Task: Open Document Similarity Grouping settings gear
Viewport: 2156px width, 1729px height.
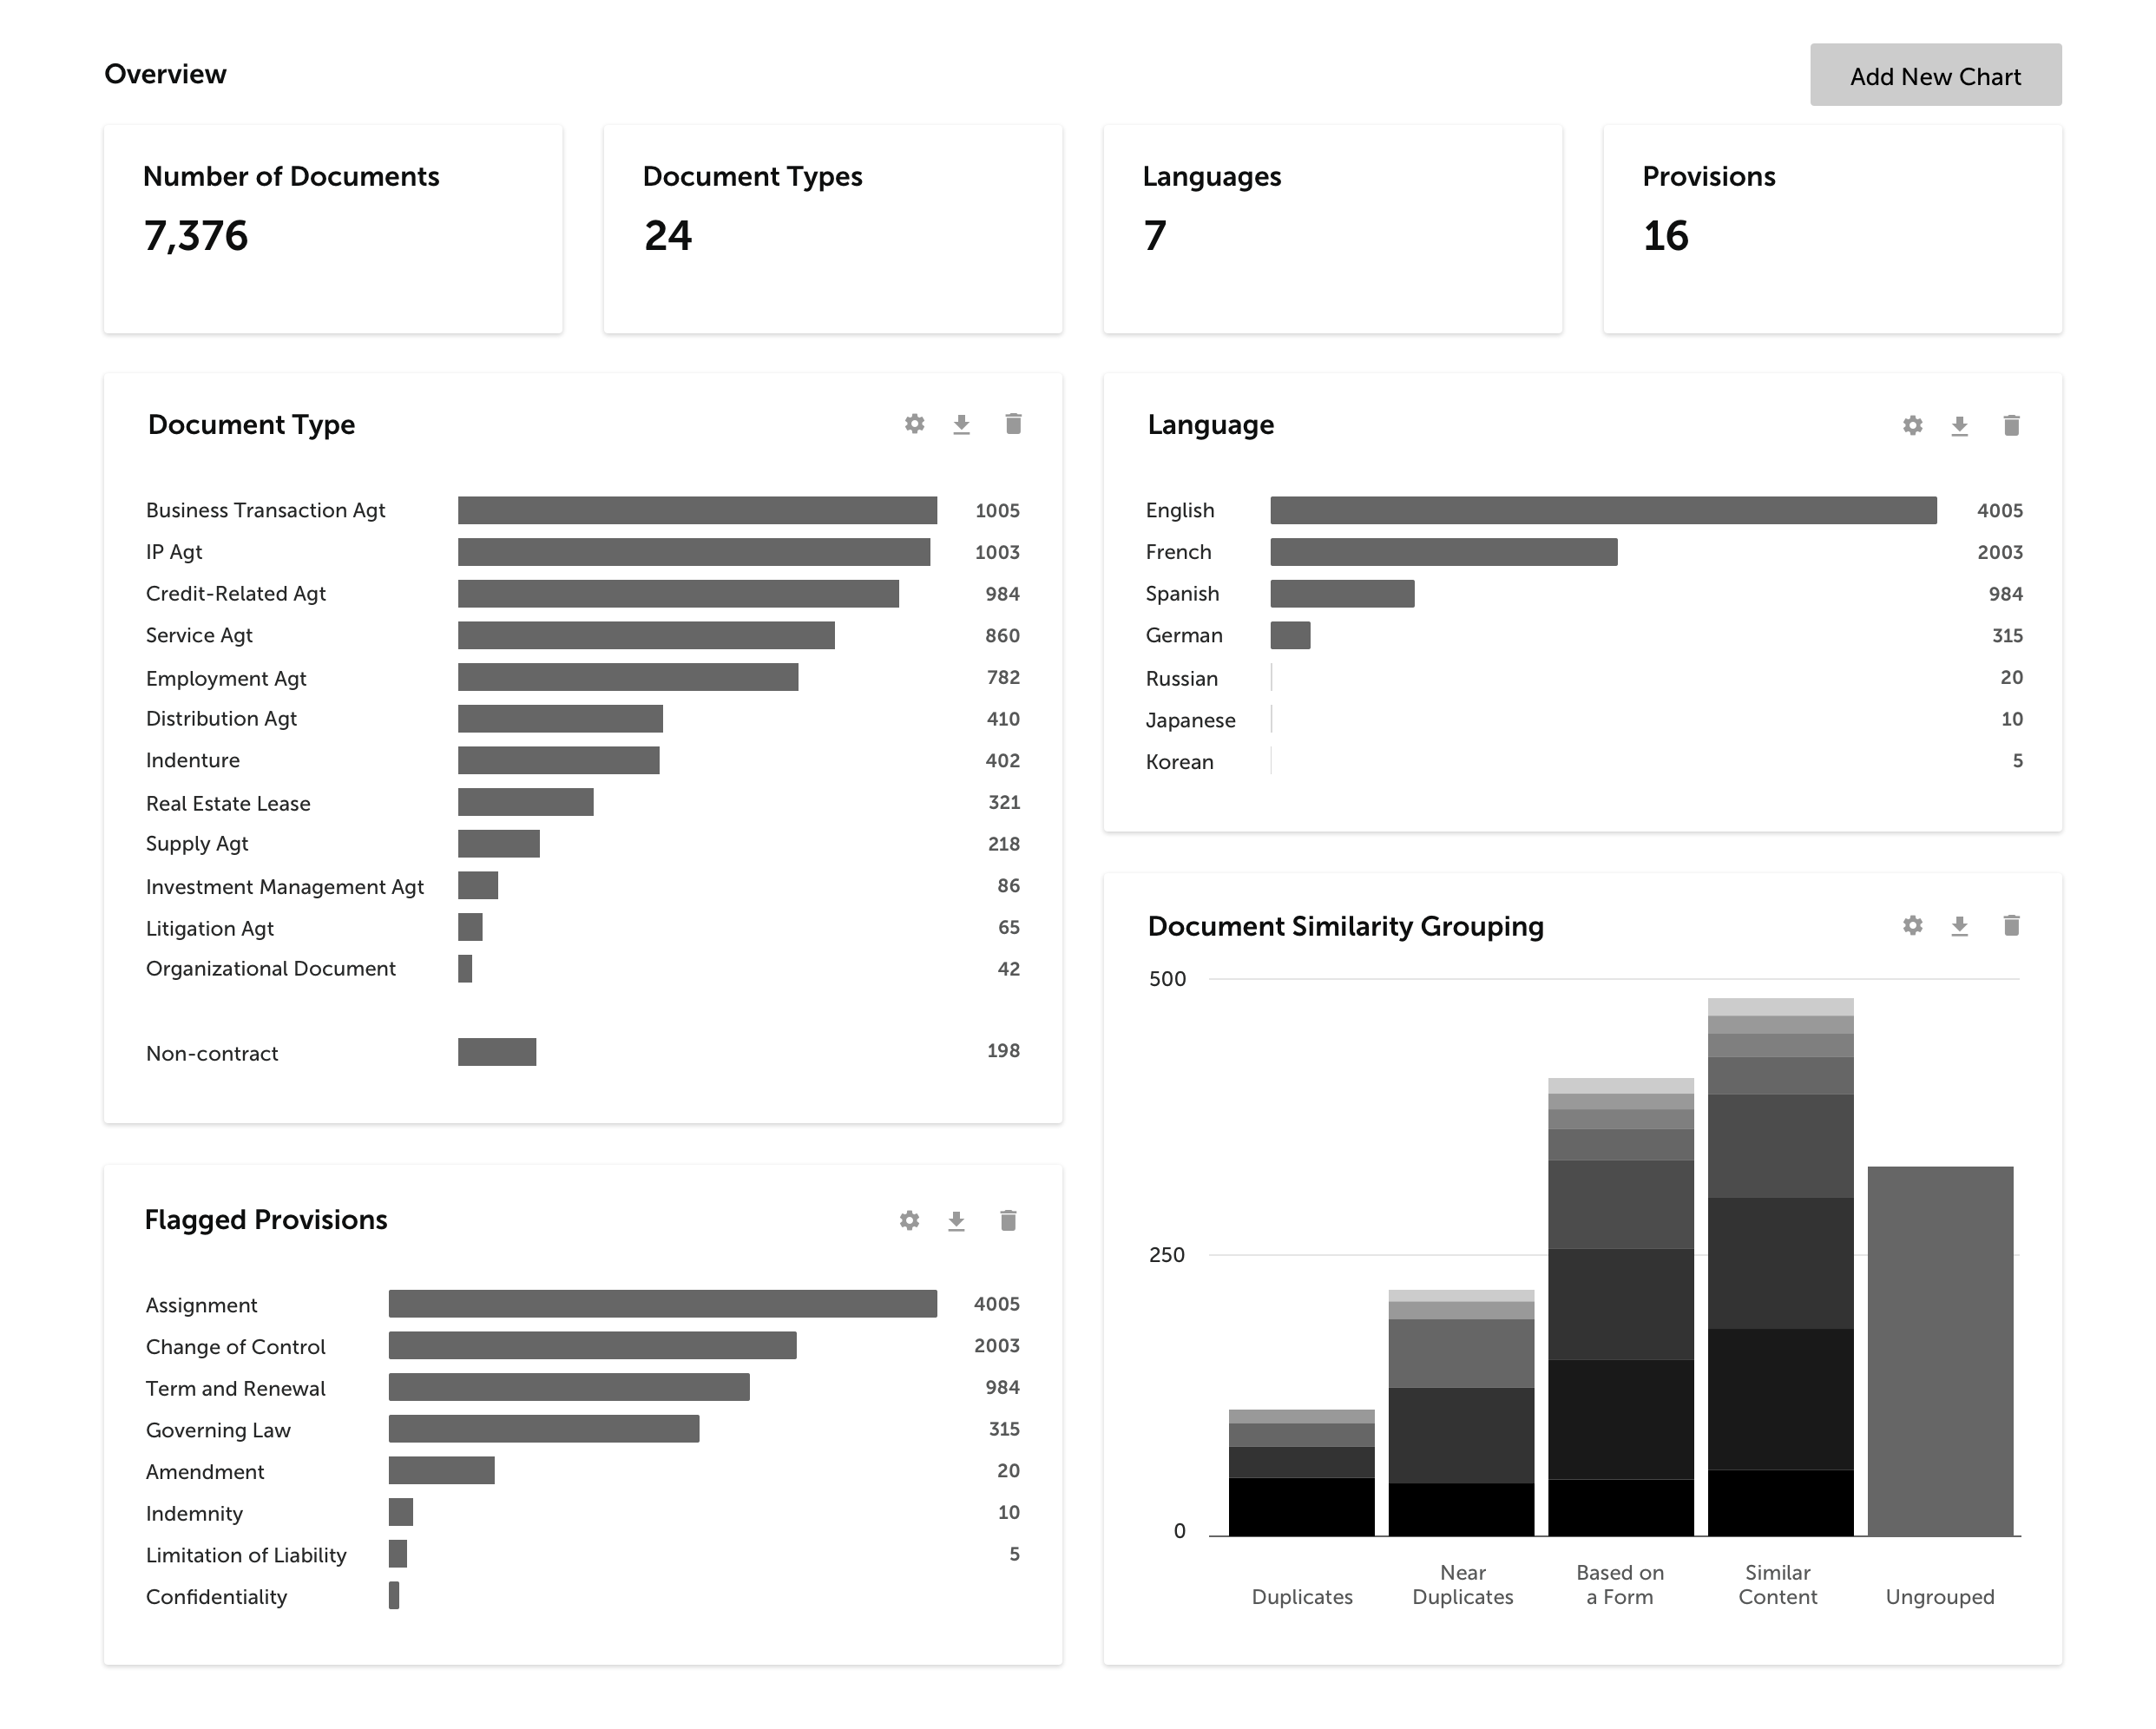Action: point(1912,926)
